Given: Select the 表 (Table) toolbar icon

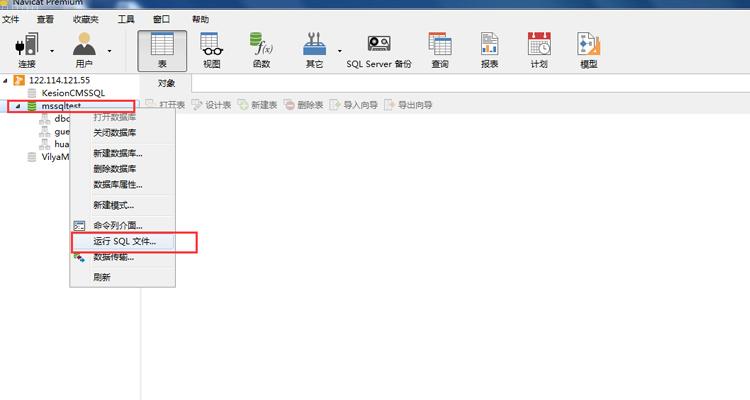Looking at the screenshot, I should [x=161, y=48].
